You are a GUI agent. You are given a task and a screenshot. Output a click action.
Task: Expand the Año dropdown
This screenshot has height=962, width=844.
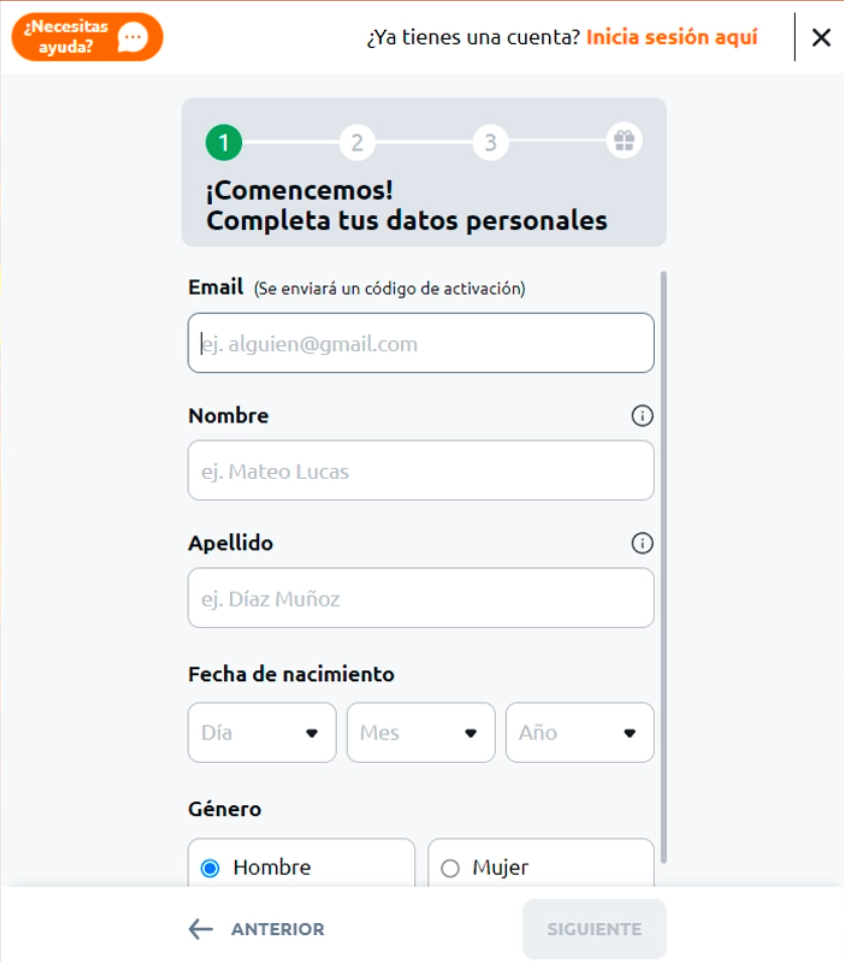point(579,732)
